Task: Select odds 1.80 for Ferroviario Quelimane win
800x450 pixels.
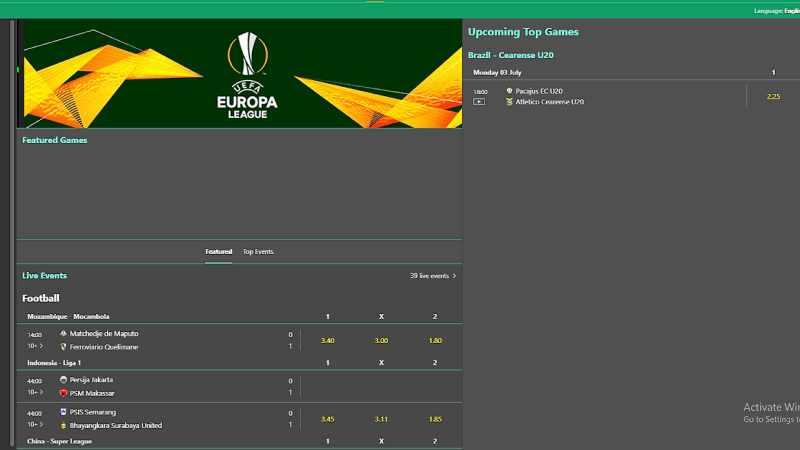Action: pyautogui.click(x=435, y=340)
